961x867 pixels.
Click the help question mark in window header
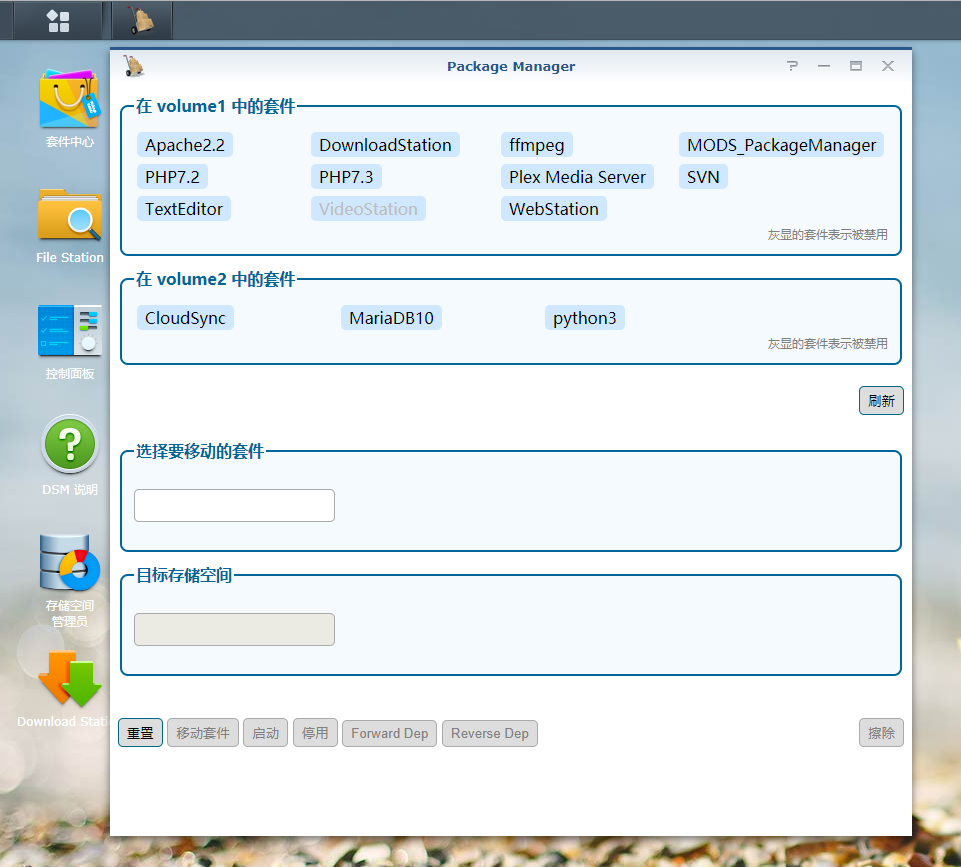(792, 66)
